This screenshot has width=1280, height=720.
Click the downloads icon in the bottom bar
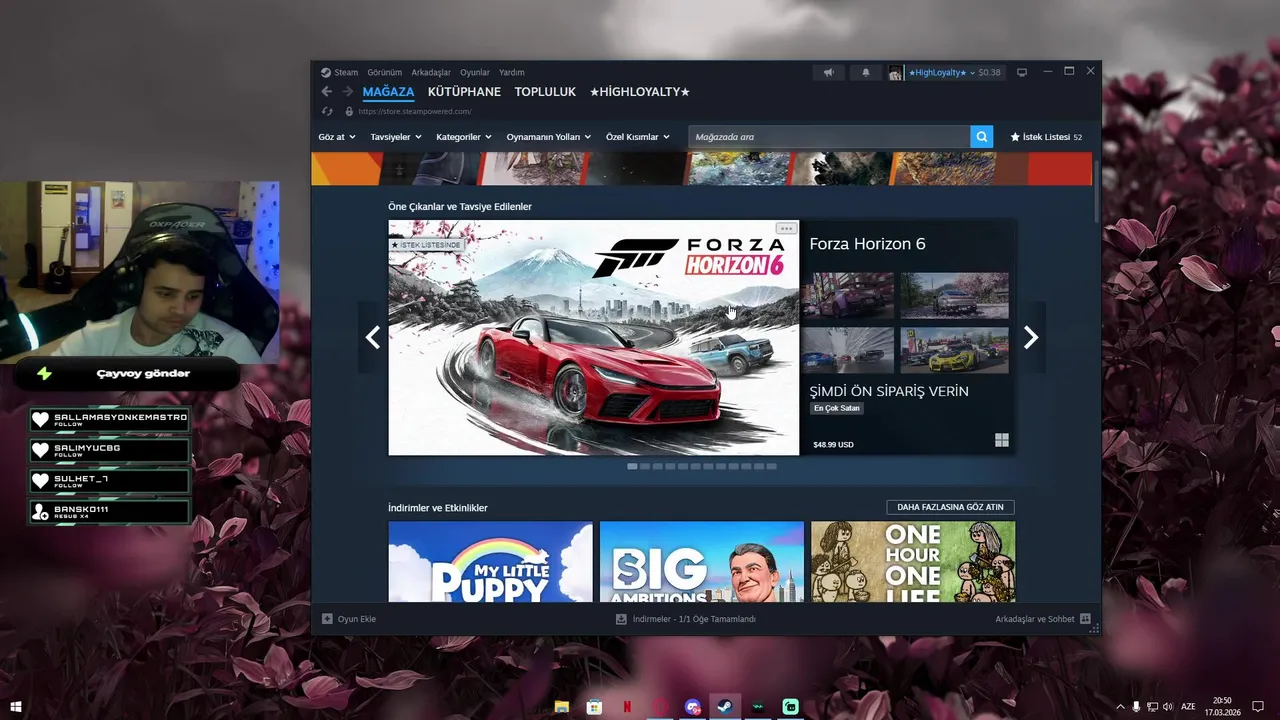tap(622, 619)
